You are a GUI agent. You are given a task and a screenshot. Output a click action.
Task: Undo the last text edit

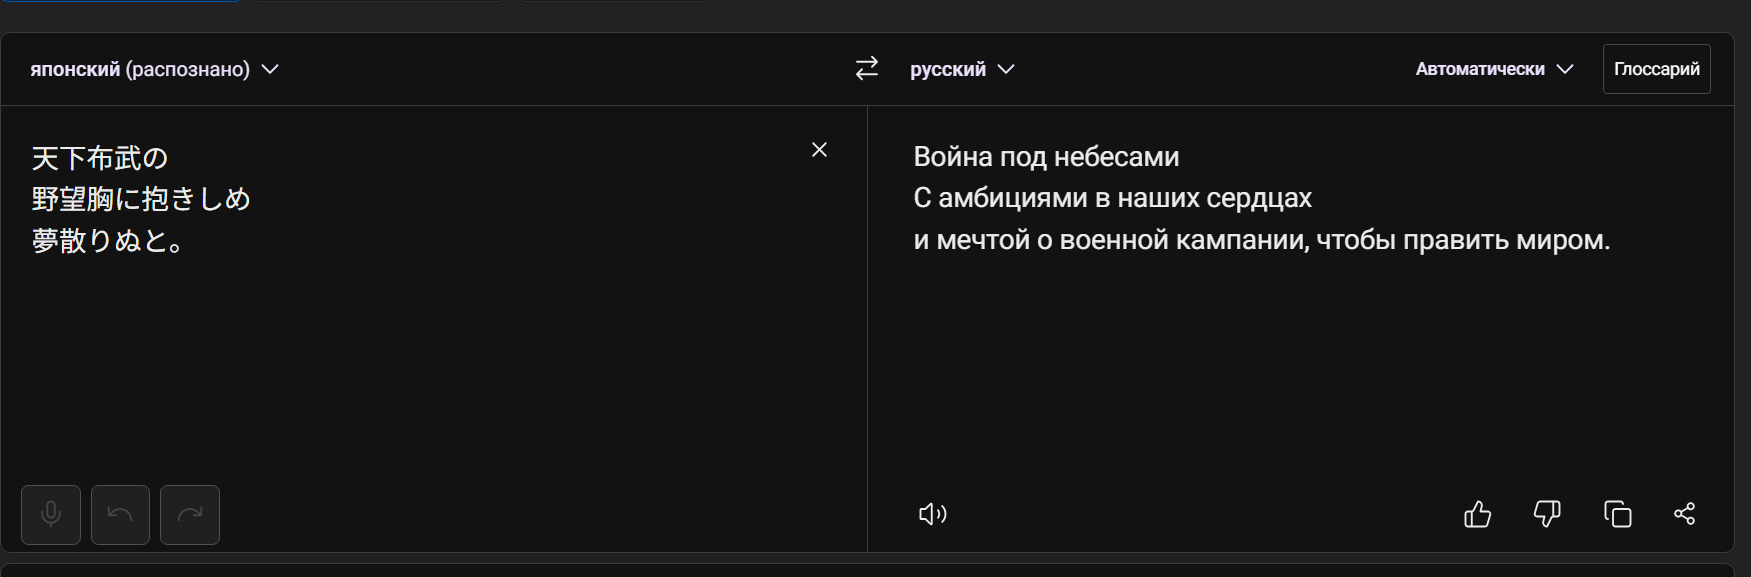120,514
